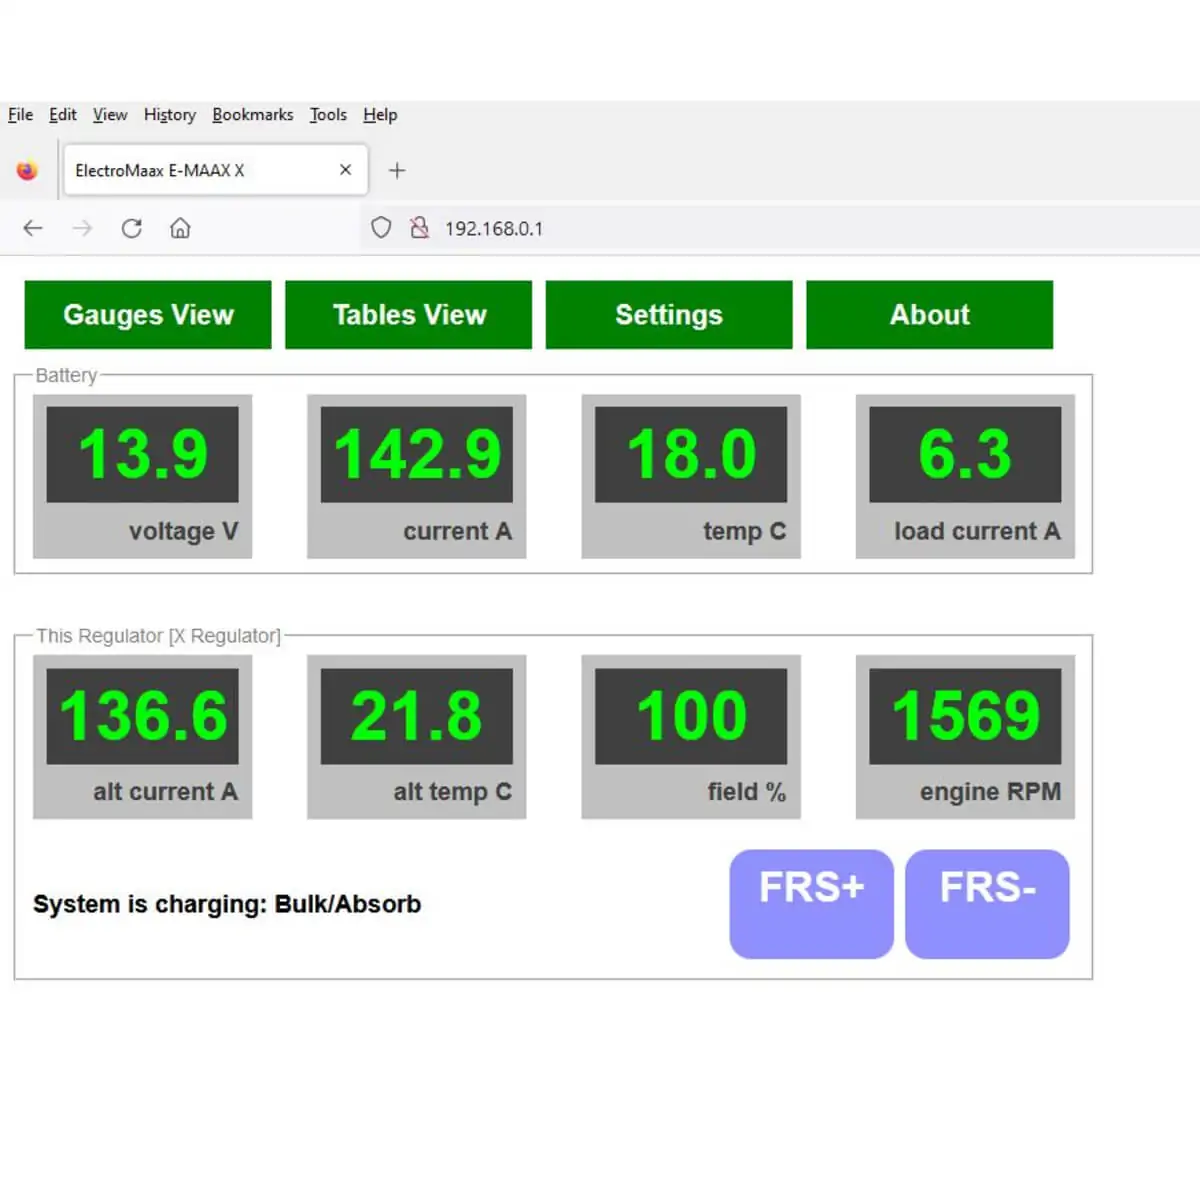Switch to Gauges View
Image resolution: width=1200 pixels, height=1200 pixels.
point(148,315)
